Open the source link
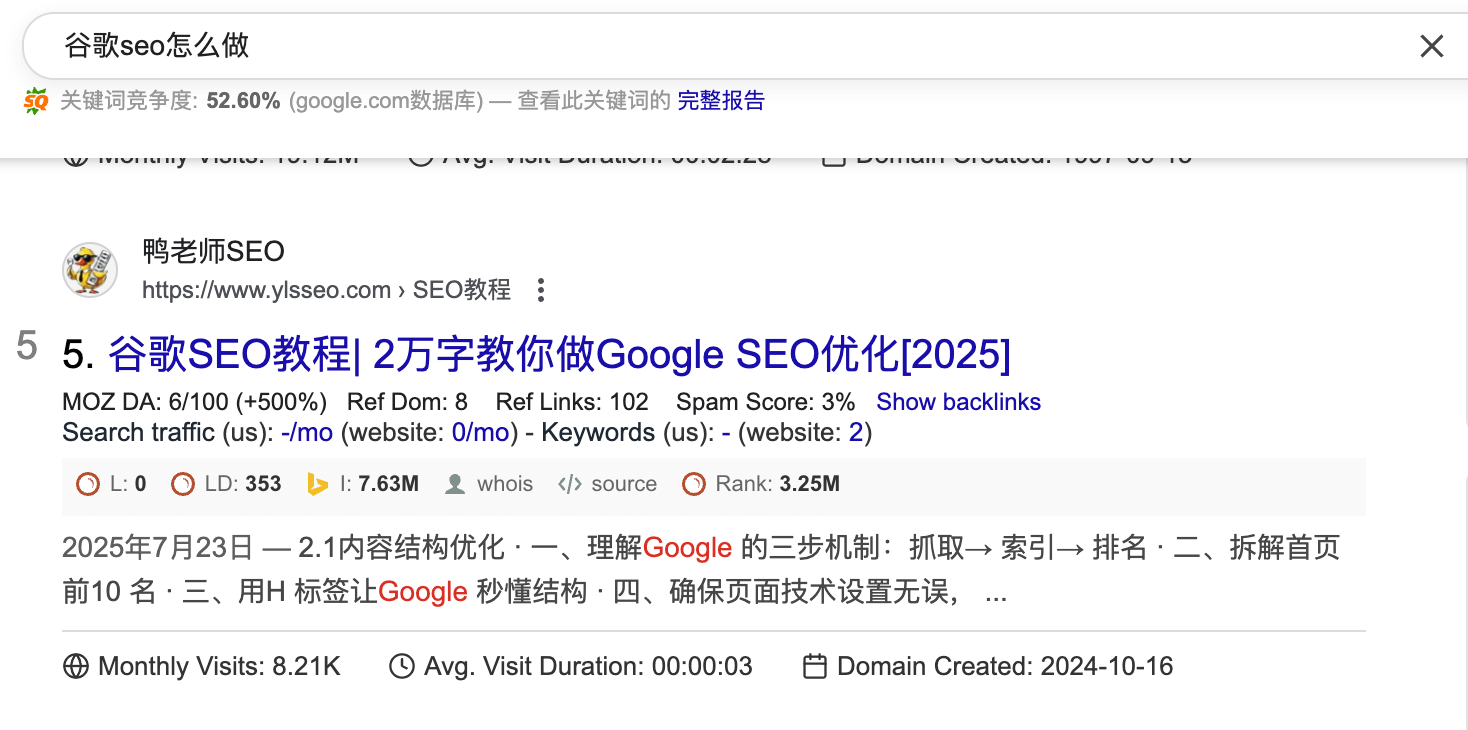 click(x=624, y=484)
